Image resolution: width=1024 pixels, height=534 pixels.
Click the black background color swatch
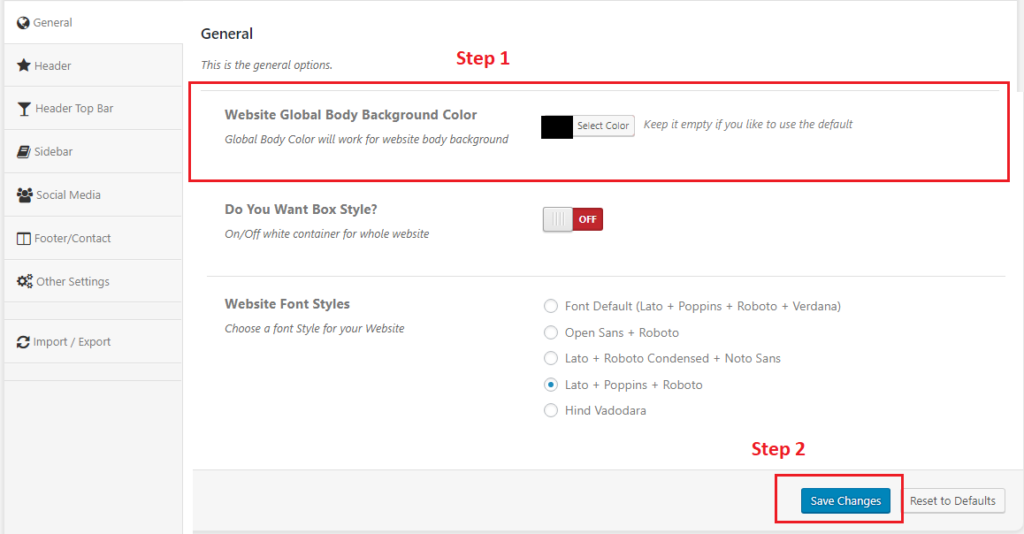click(556, 126)
